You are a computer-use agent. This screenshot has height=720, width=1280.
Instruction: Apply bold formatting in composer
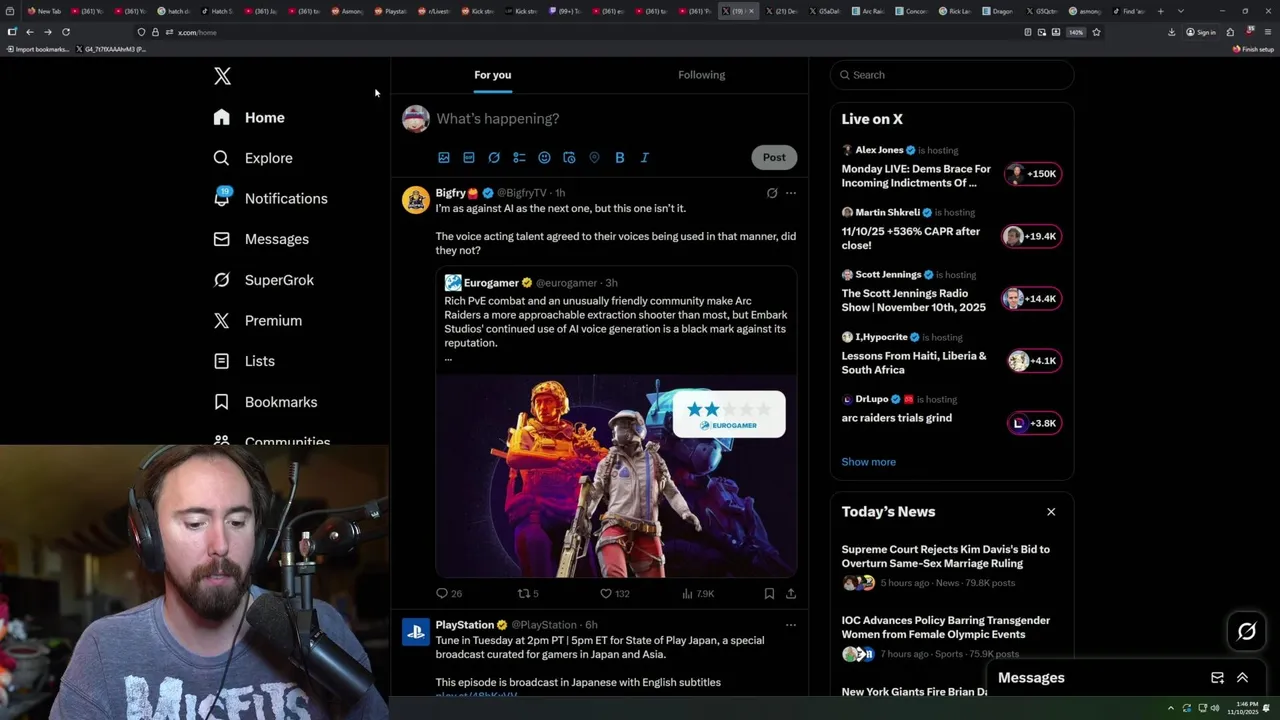click(x=620, y=157)
